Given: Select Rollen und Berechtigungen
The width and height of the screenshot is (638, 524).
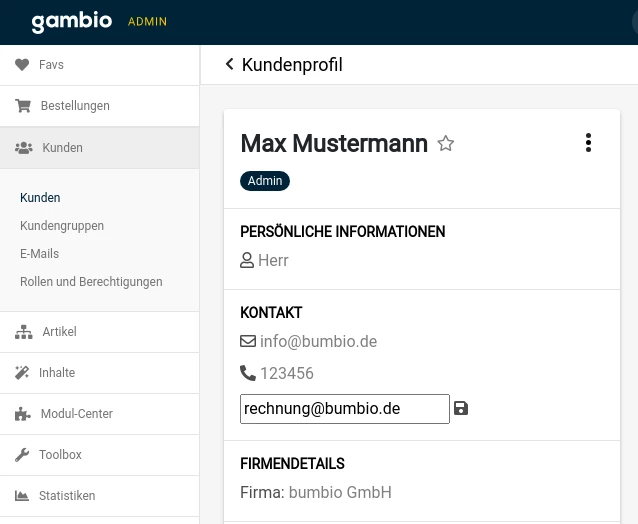Looking at the screenshot, I should 91,282.
